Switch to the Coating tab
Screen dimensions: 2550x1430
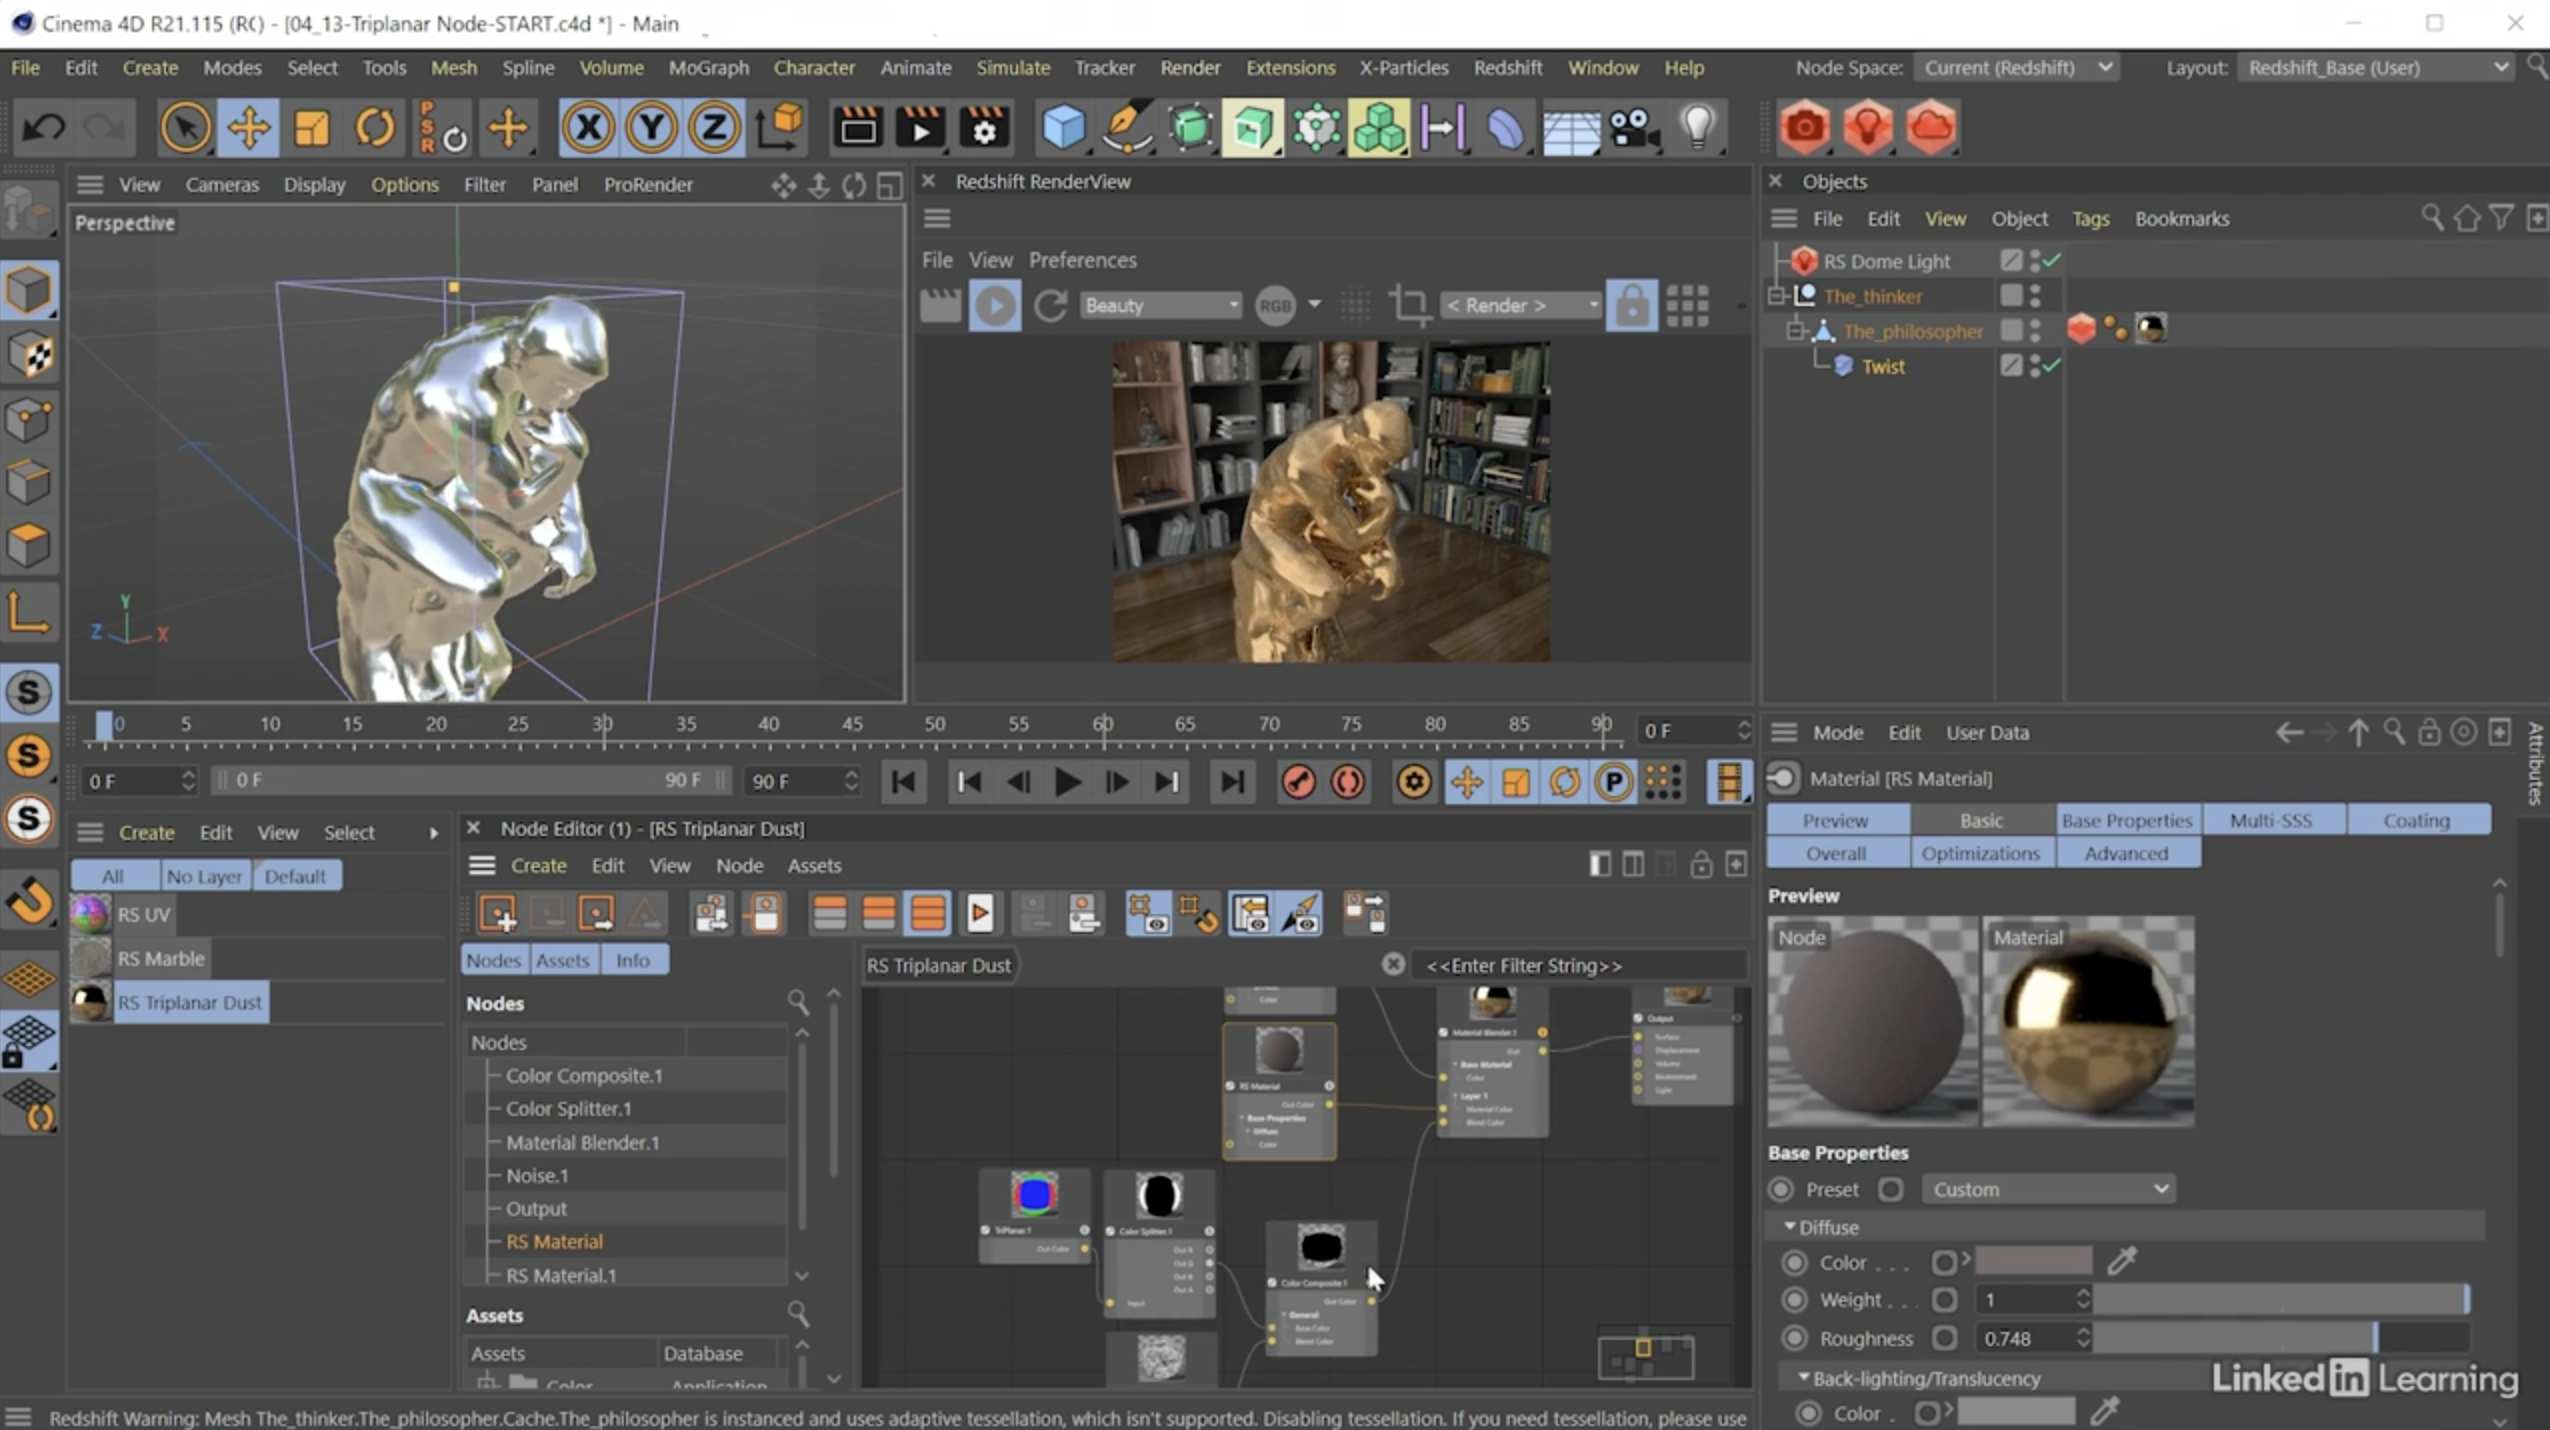(2416, 820)
